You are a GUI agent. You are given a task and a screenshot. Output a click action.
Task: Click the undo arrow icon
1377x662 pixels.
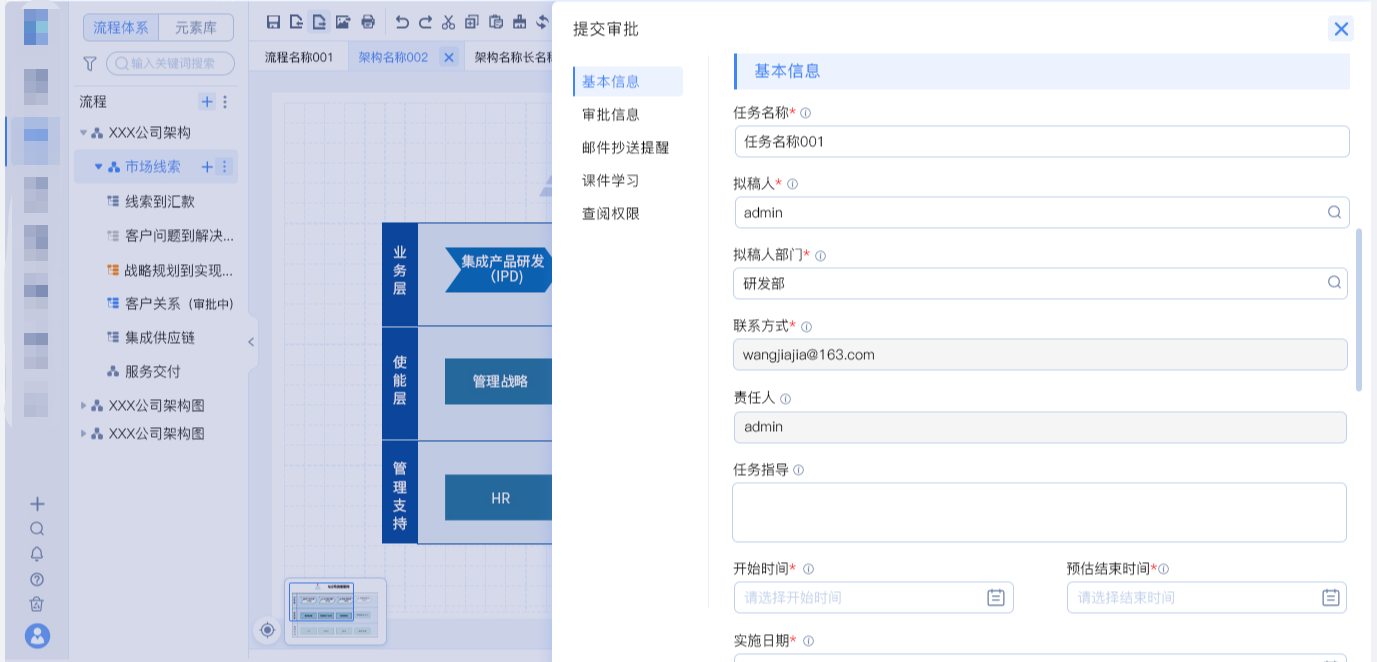pos(402,22)
